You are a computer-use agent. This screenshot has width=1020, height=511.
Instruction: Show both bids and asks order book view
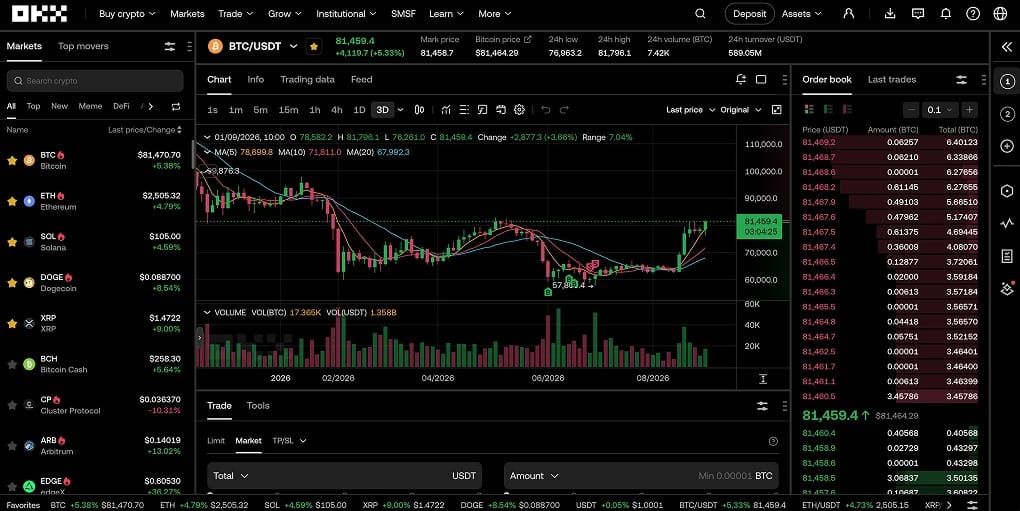click(809, 109)
